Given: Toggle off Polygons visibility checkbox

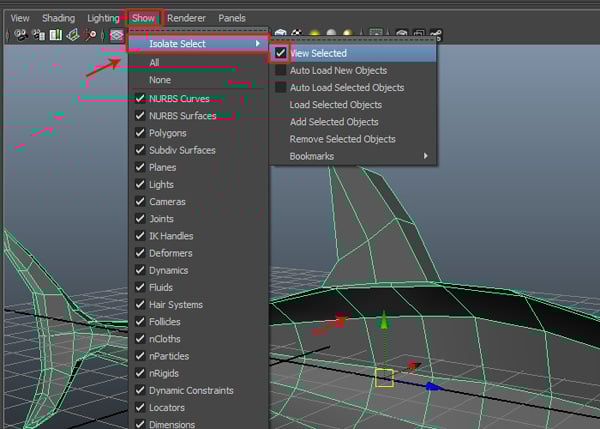Looking at the screenshot, I should 141,133.
